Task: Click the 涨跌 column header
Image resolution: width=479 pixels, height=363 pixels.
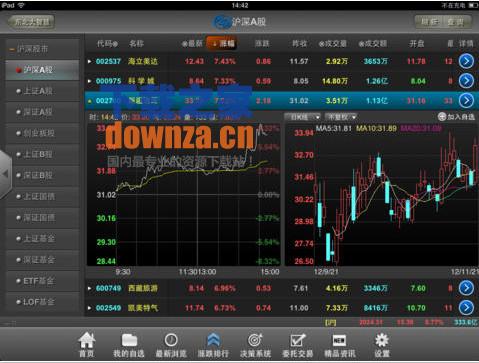Action: tap(262, 43)
